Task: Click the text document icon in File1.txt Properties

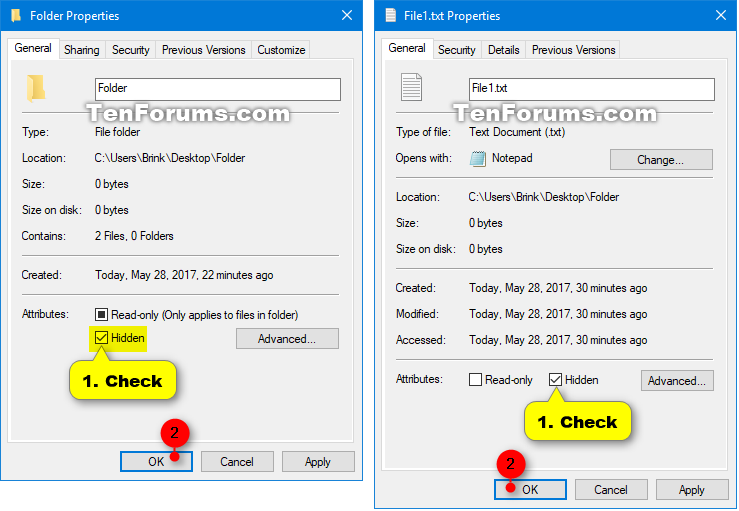Action: (x=411, y=87)
